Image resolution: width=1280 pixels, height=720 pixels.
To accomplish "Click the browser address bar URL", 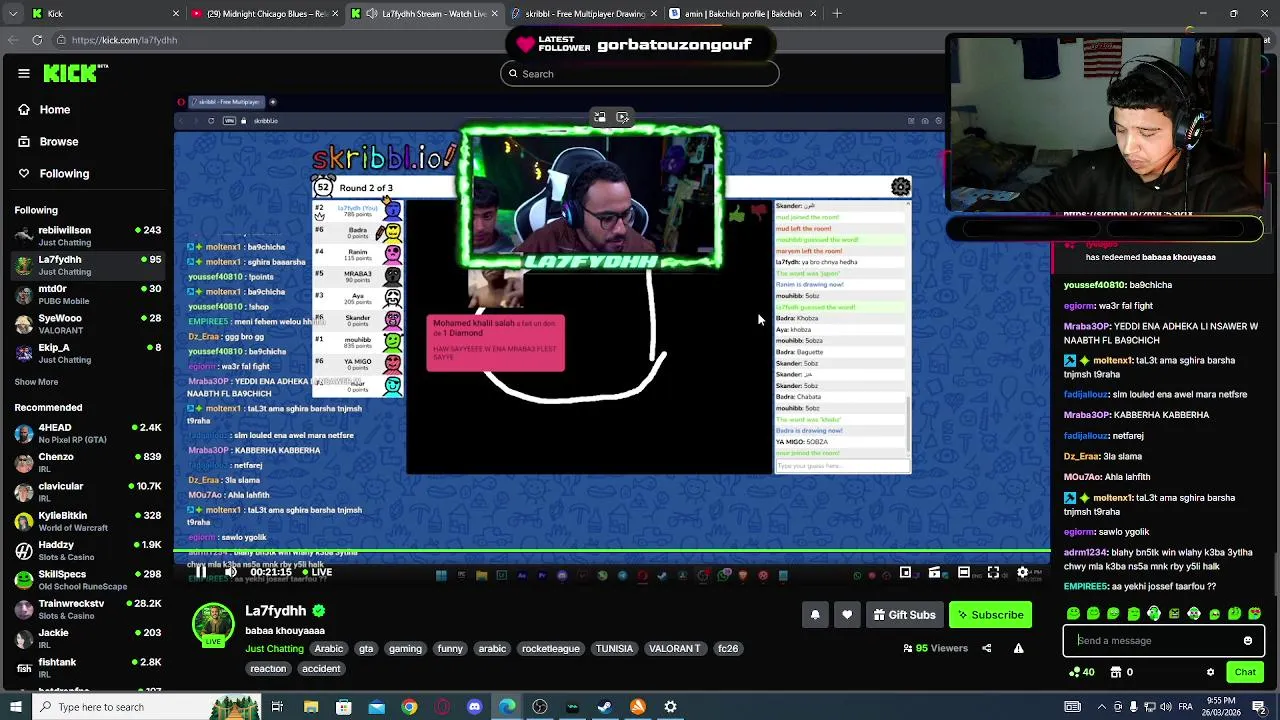I will pyautogui.click(x=124, y=40).
